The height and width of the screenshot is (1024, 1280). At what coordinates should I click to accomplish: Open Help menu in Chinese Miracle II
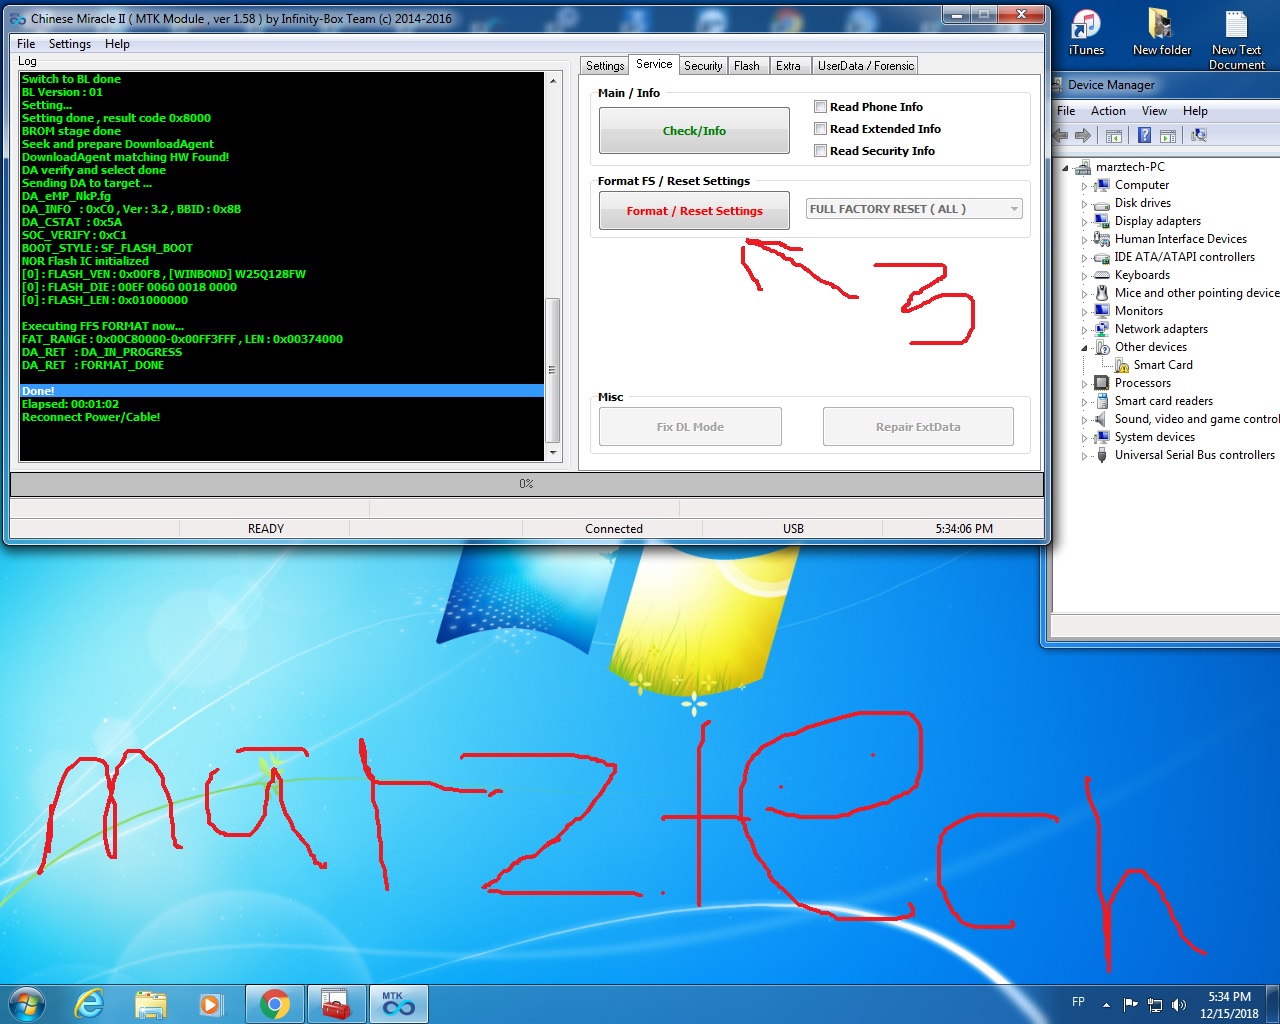(x=117, y=44)
